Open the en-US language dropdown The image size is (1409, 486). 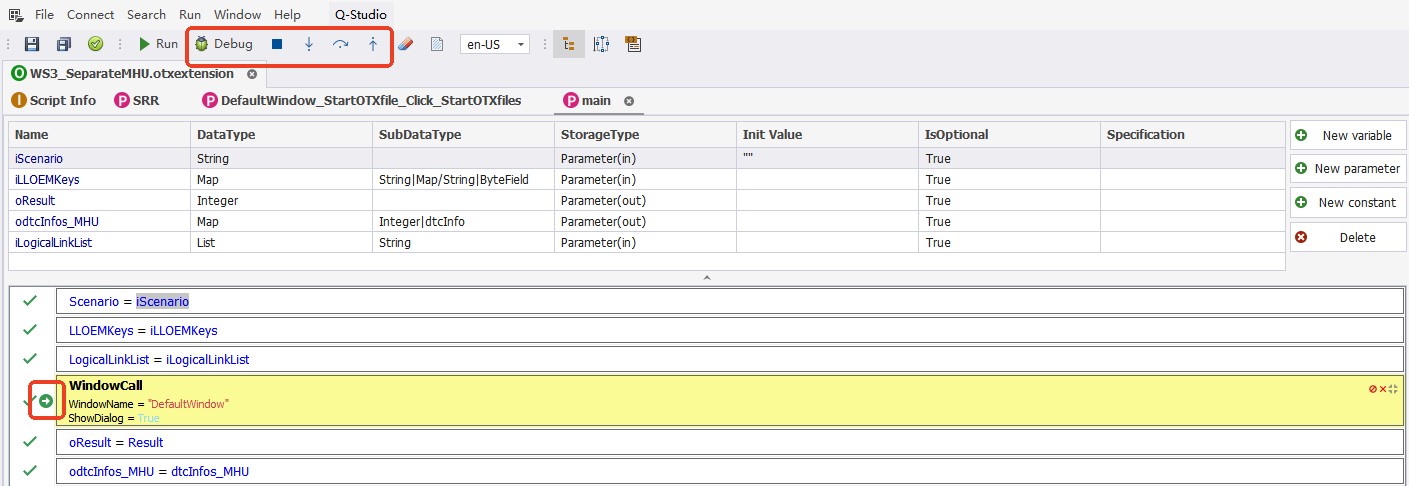[494, 44]
